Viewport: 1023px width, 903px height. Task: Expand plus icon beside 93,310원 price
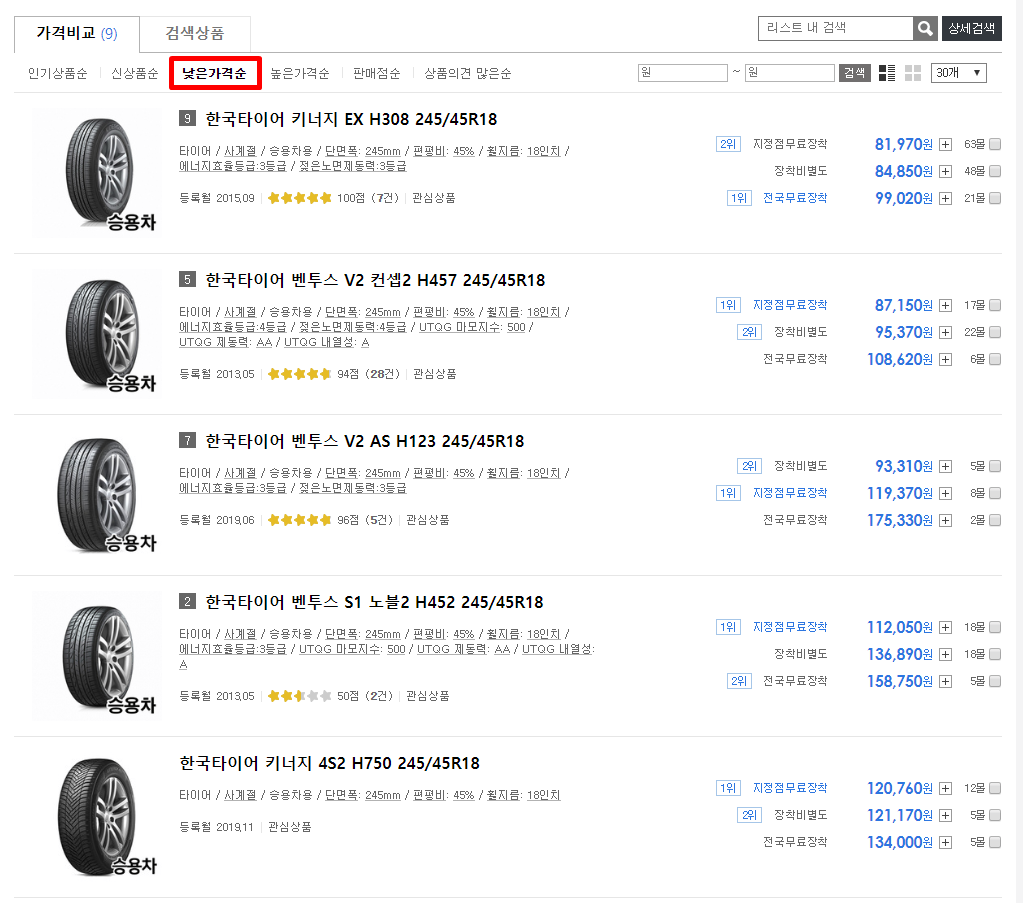pos(945,467)
